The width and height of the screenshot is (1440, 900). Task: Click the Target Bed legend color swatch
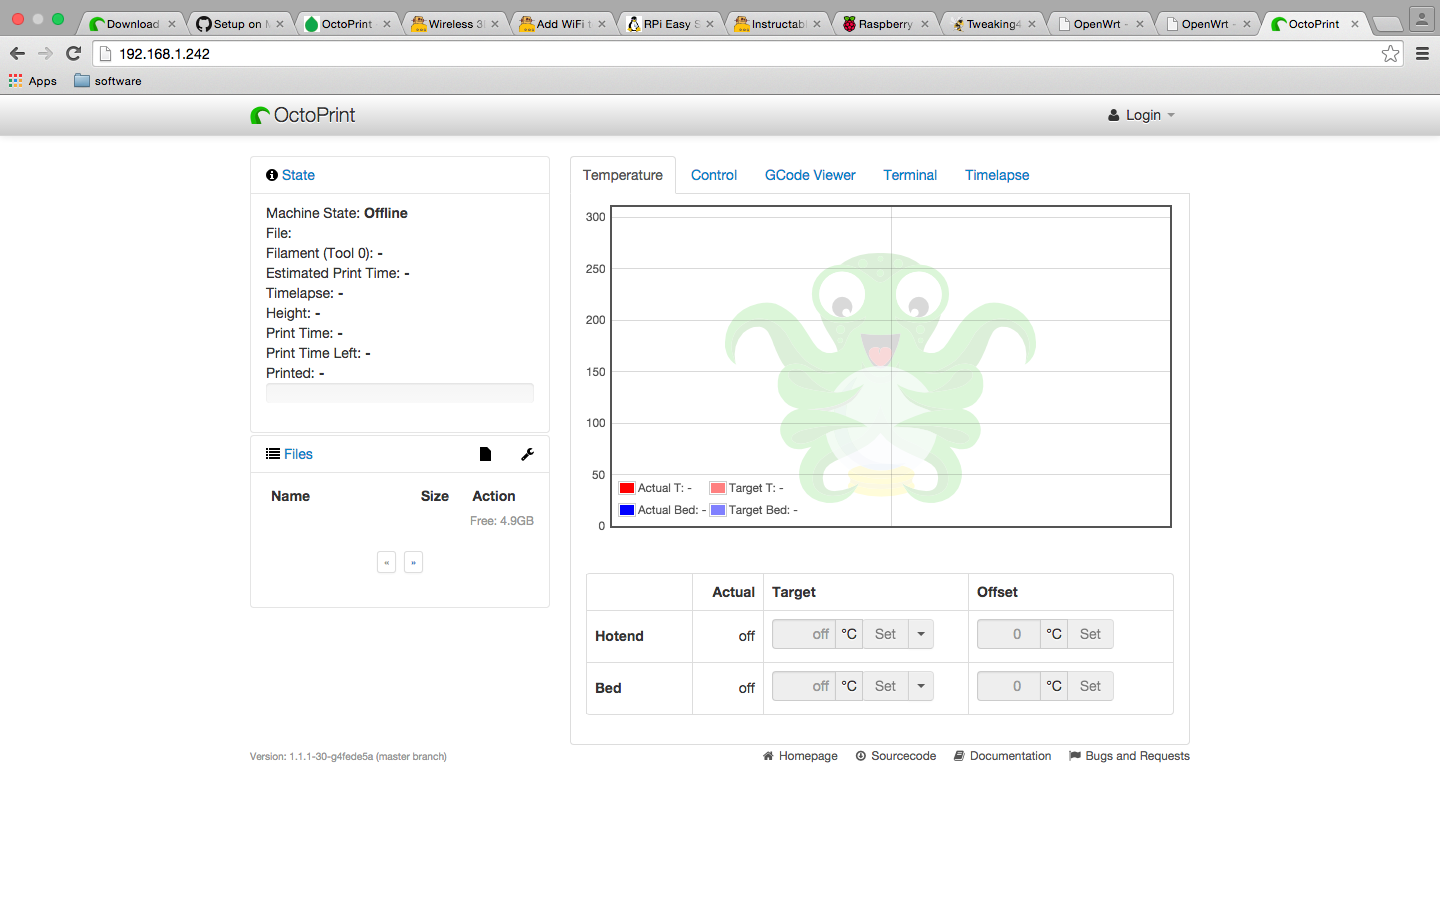pos(717,510)
